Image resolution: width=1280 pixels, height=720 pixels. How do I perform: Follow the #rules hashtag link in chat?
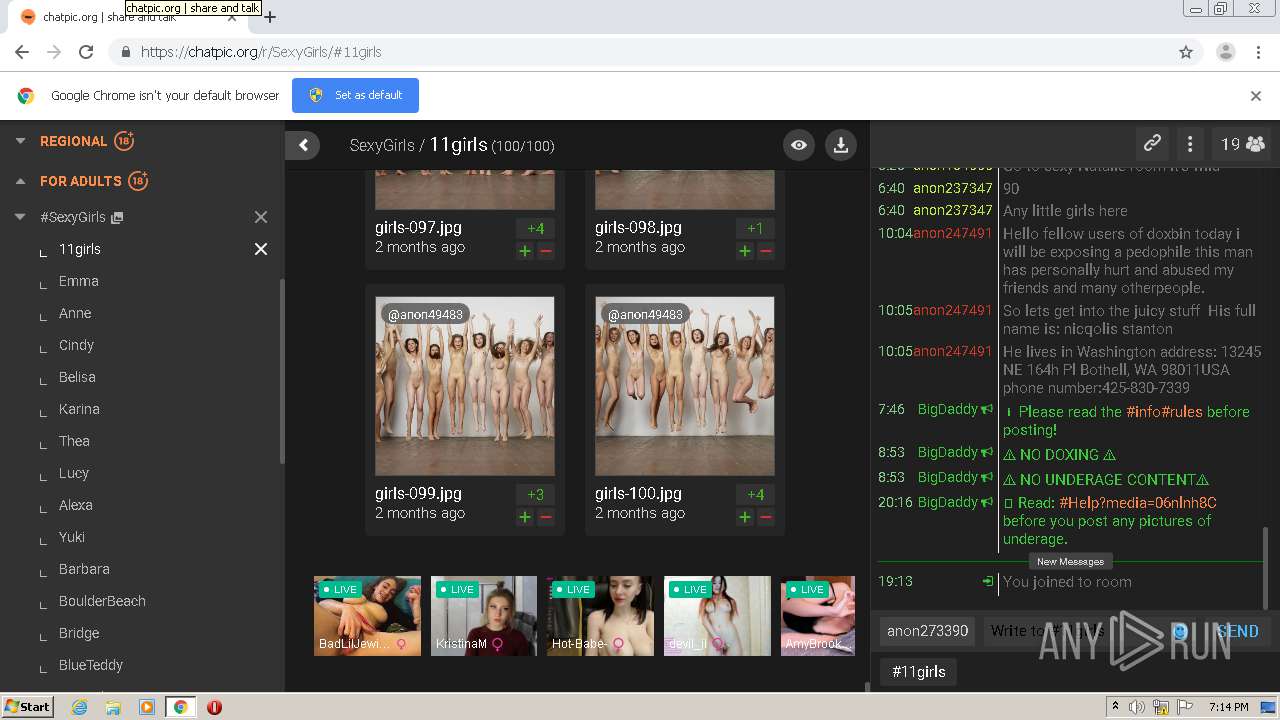point(1181,412)
